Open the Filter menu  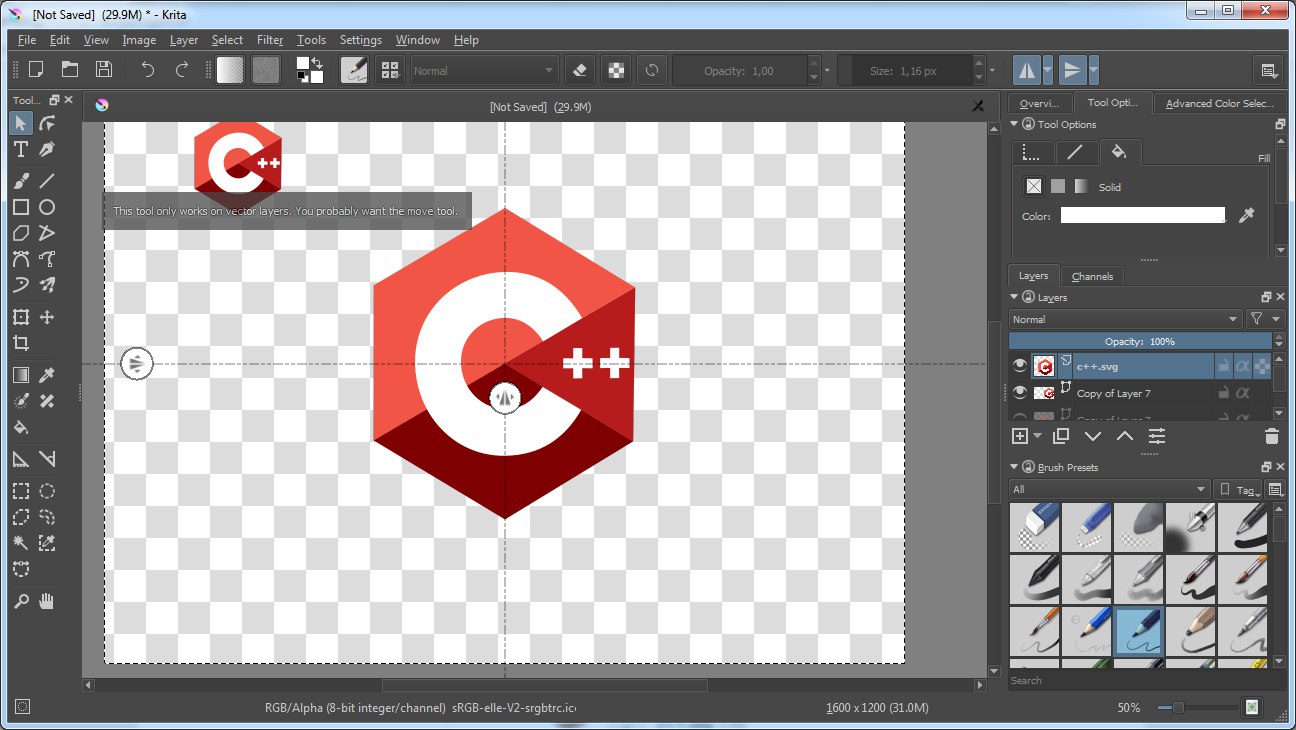pos(270,40)
